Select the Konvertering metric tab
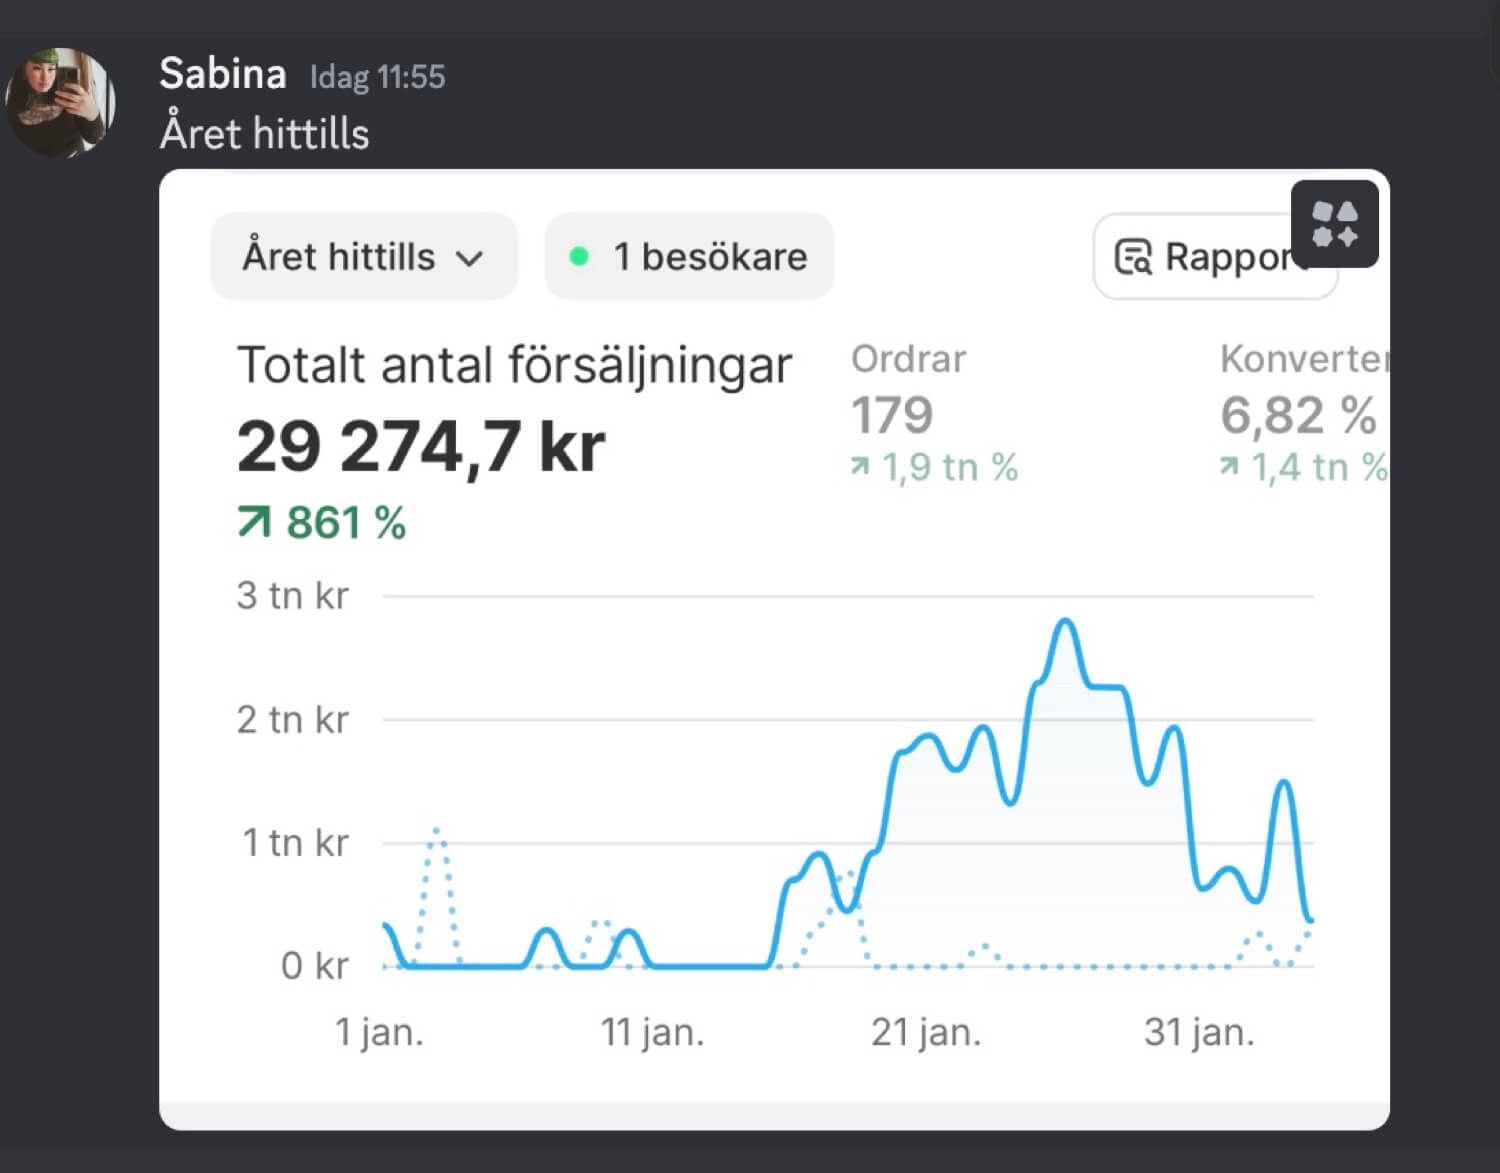1500x1173 pixels. coord(1300,360)
